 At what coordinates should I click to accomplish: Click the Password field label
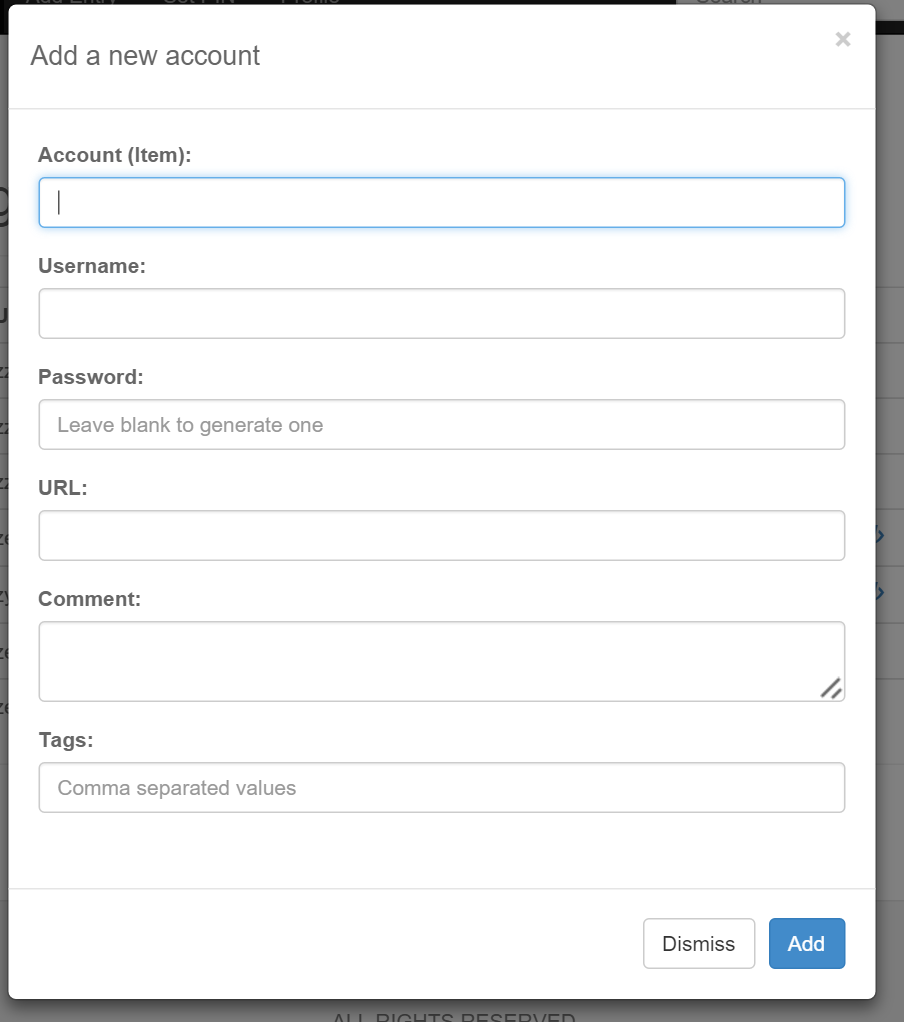pos(90,377)
